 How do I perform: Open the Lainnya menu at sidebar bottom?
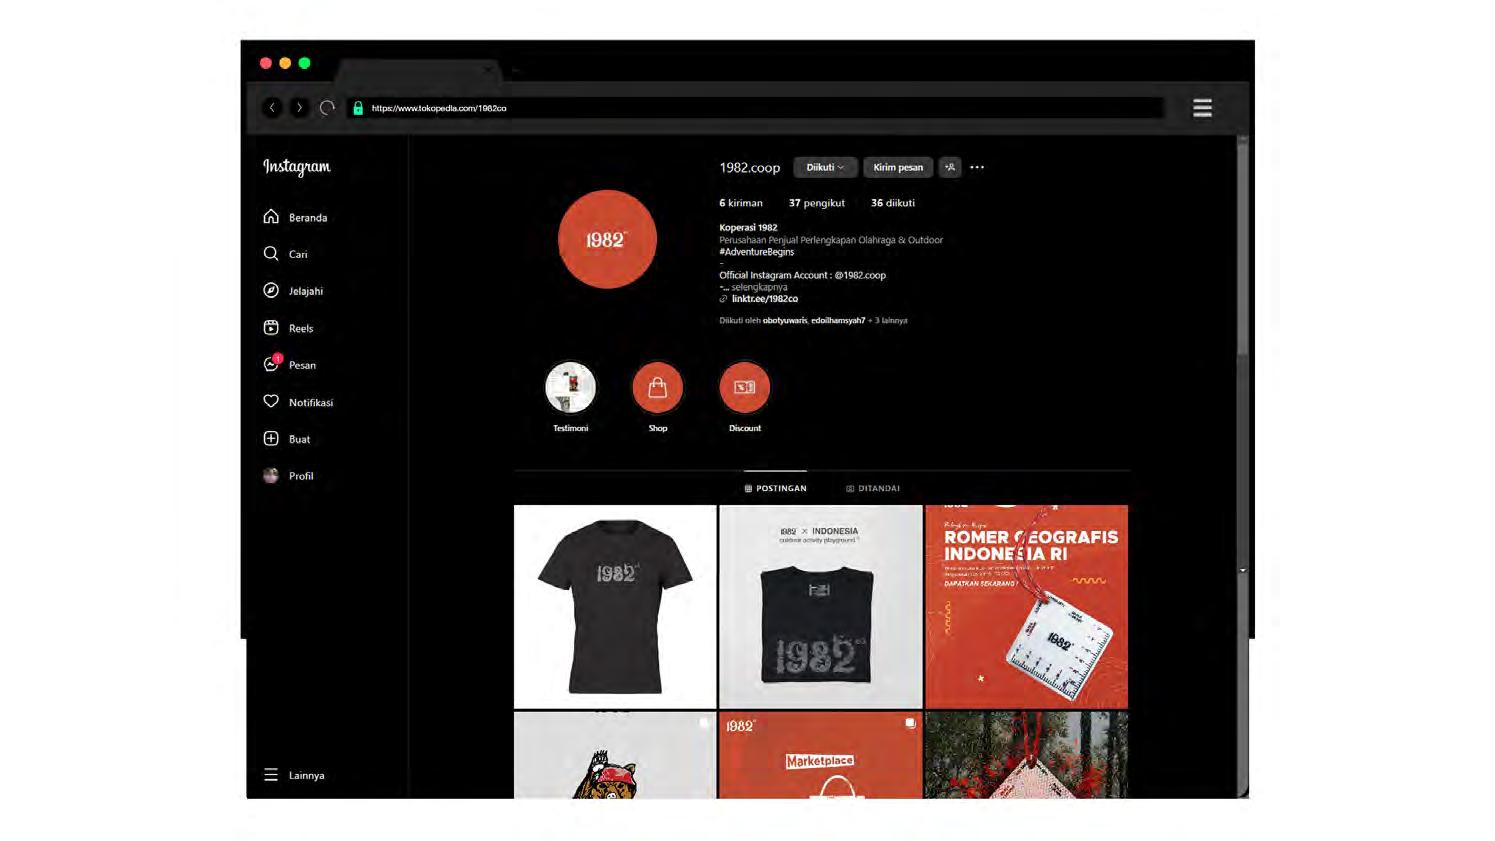click(294, 775)
